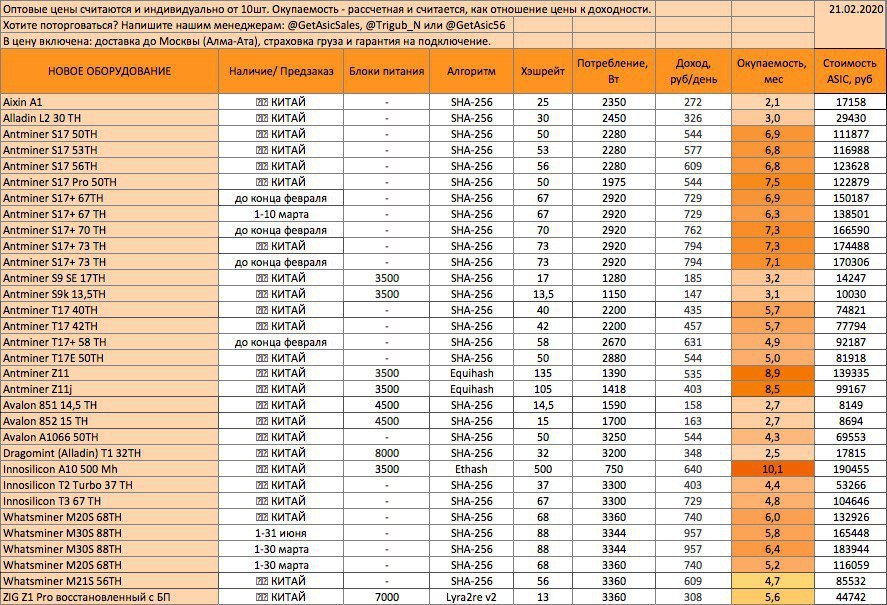This screenshot has width=887, height=605.
Task: Click the 'Antminer S17 Pro 50TH' cell
Action: click(109, 182)
